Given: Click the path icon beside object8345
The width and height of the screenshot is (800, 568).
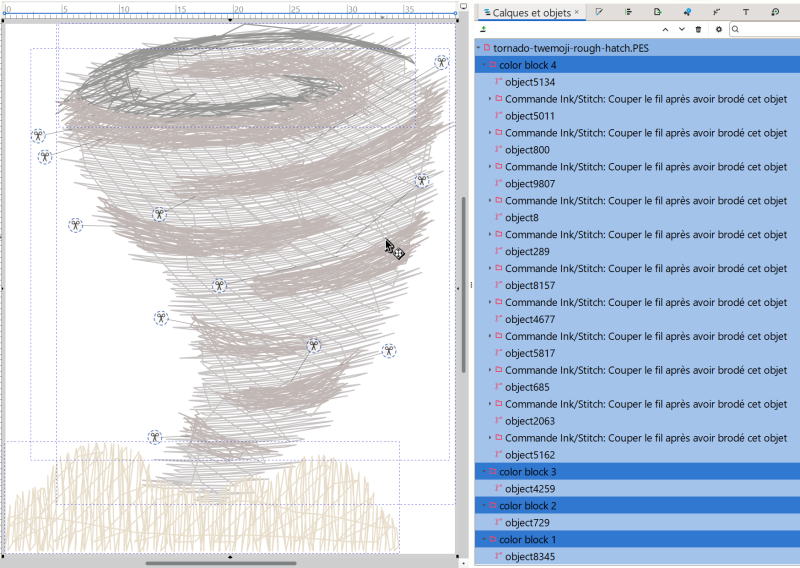Looking at the screenshot, I should [x=498, y=556].
